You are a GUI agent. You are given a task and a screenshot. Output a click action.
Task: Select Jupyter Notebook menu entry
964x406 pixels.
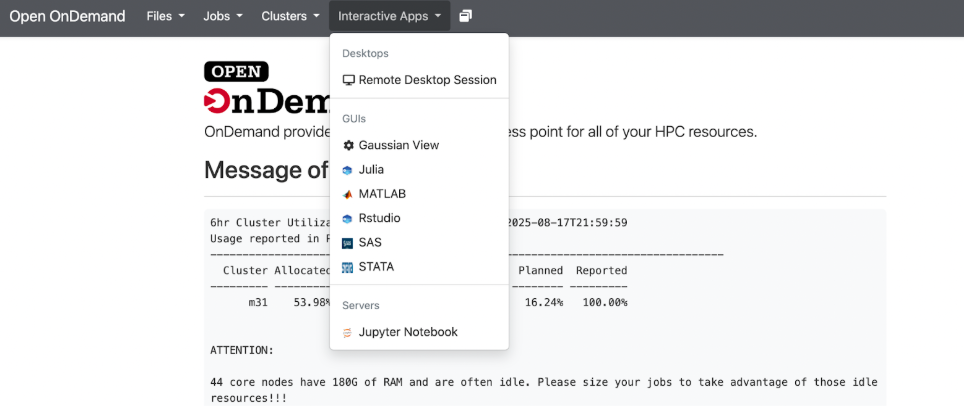[408, 332]
